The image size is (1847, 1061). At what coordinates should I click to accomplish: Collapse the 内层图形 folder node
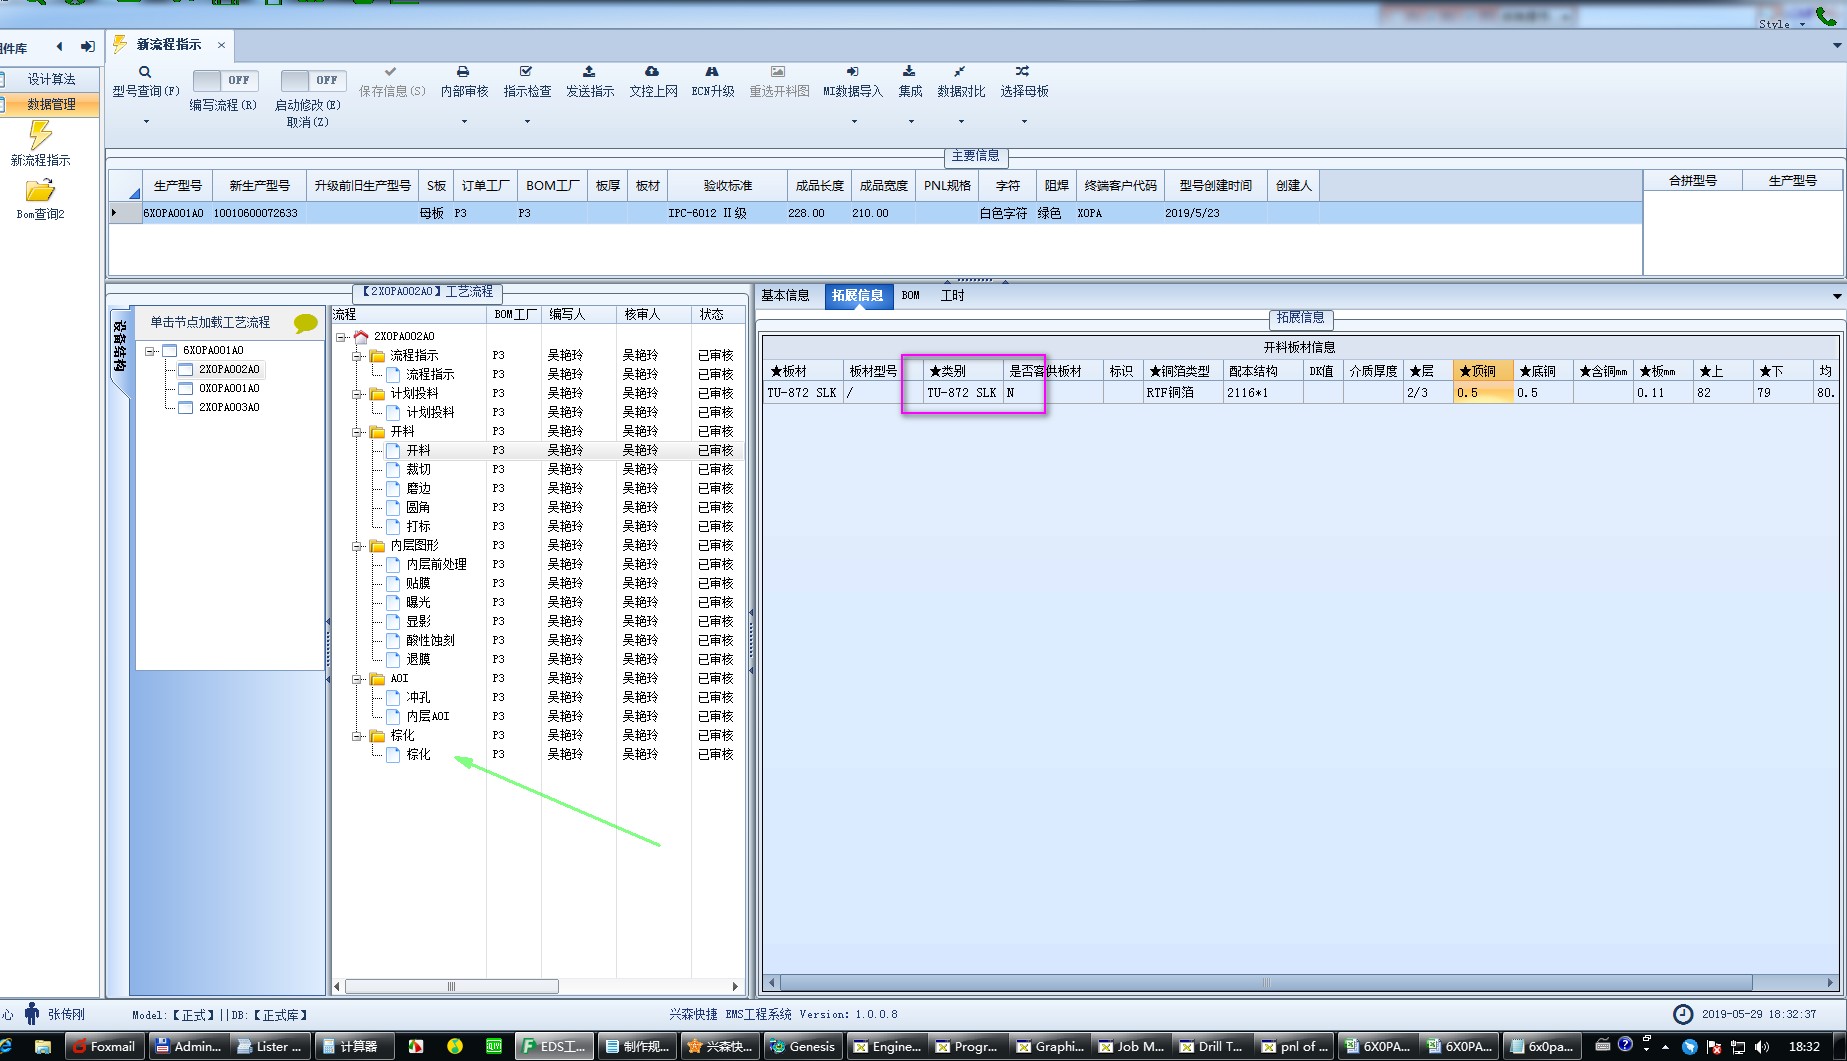[357, 546]
